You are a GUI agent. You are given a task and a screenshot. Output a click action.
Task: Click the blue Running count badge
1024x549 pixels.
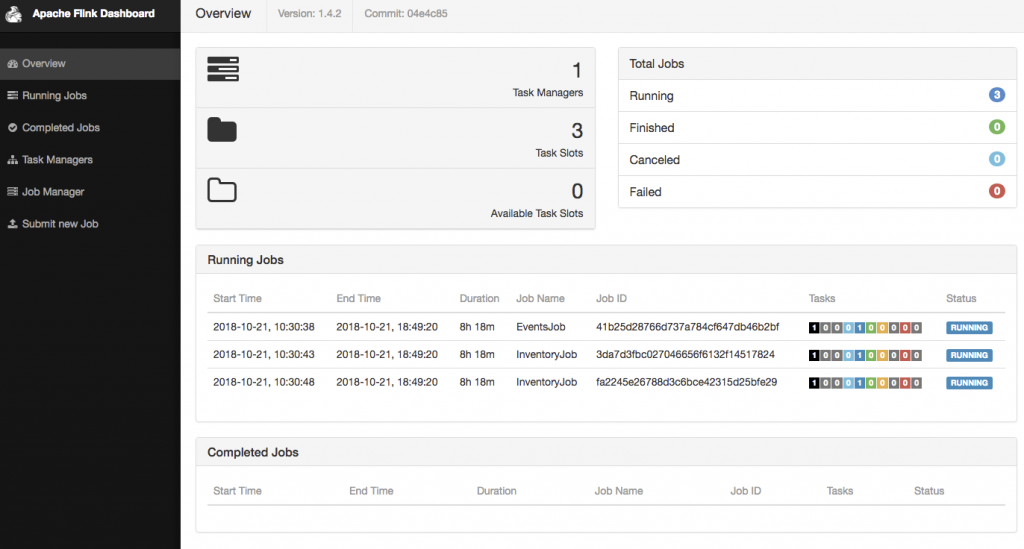pos(997,95)
